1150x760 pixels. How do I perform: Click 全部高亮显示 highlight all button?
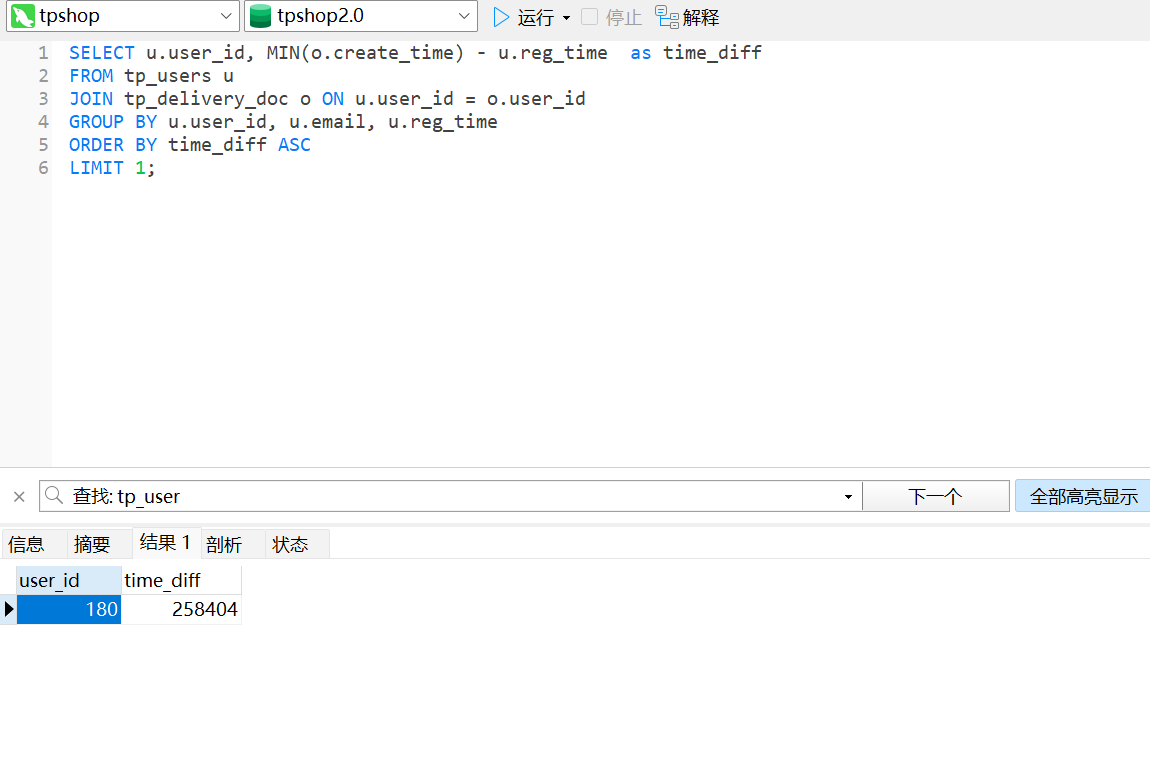(1083, 497)
